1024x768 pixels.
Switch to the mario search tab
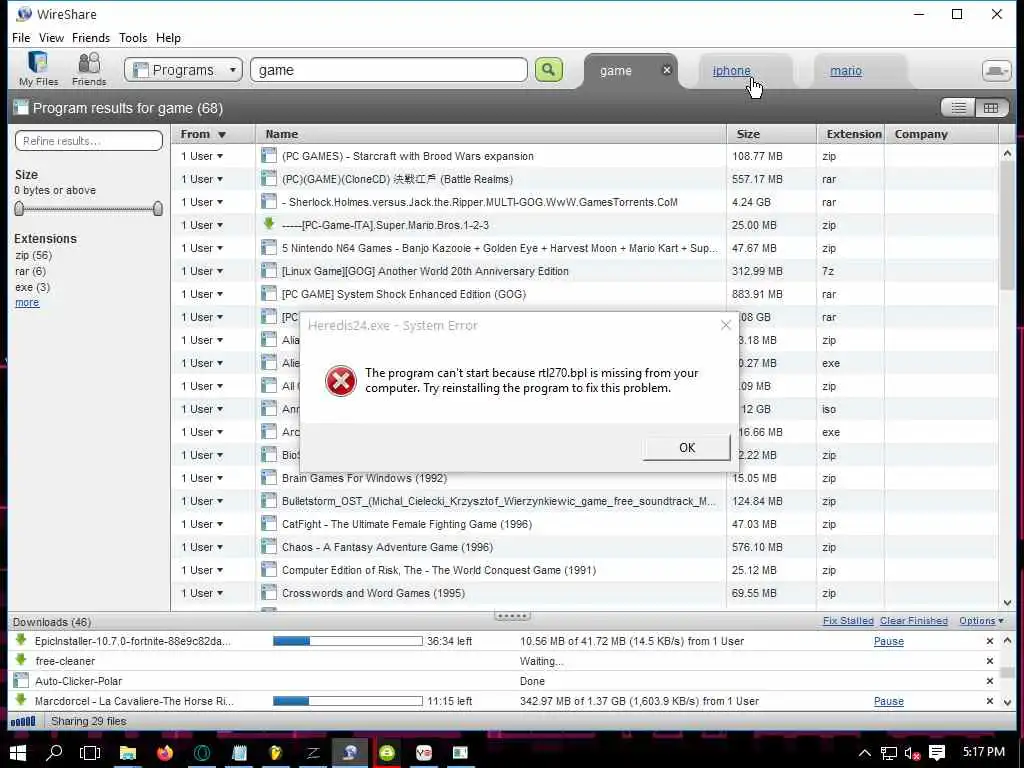[x=846, y=71]
